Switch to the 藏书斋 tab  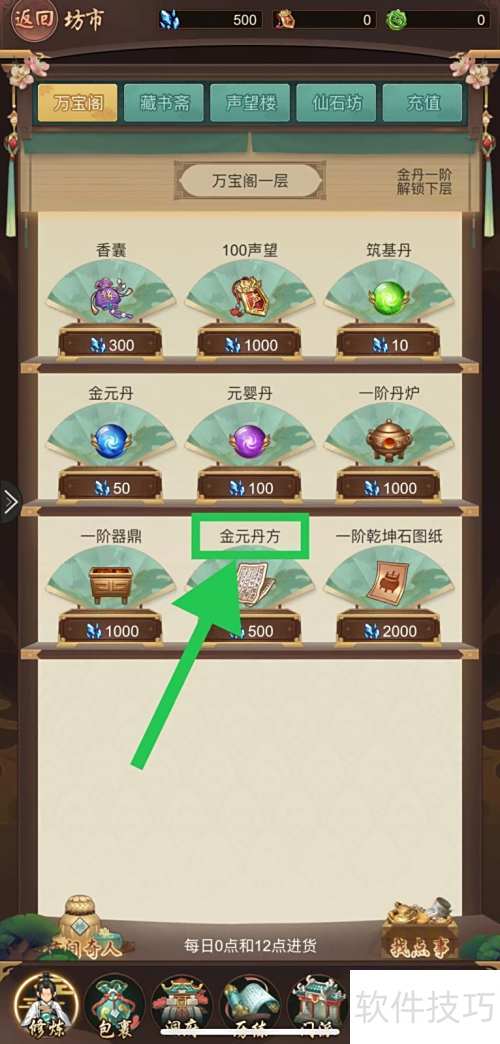(164, 103)
